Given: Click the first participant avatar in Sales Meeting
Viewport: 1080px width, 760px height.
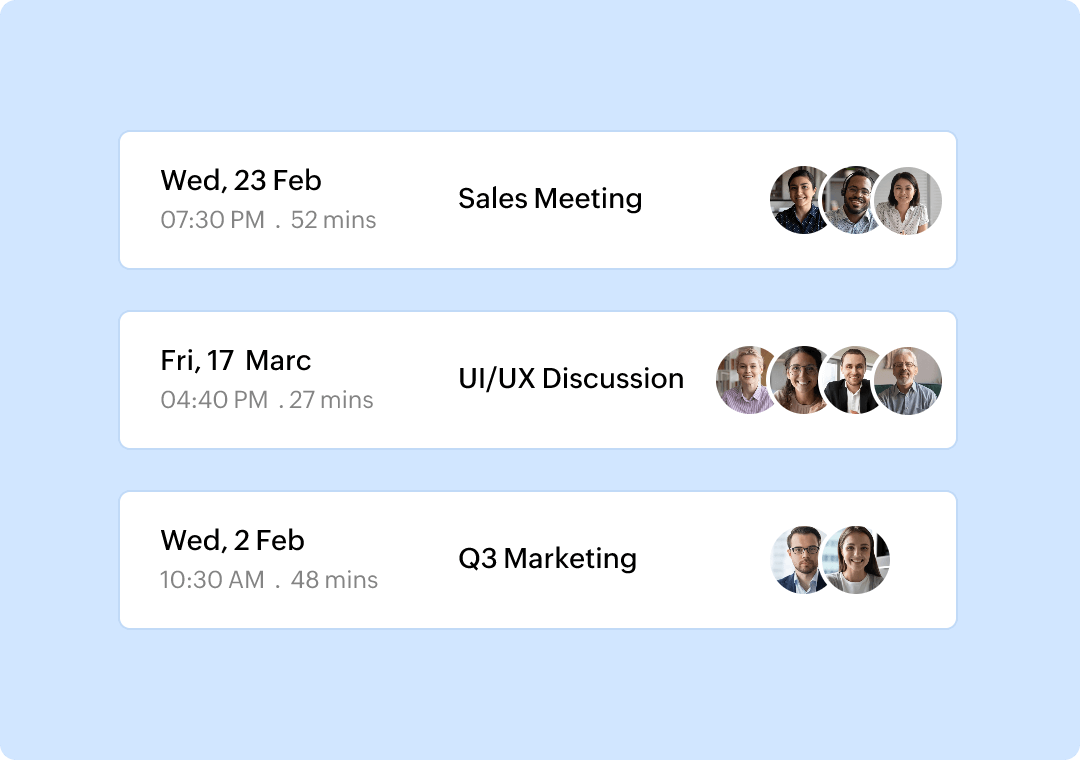Looking at the screenshot, I should point(796,199).
